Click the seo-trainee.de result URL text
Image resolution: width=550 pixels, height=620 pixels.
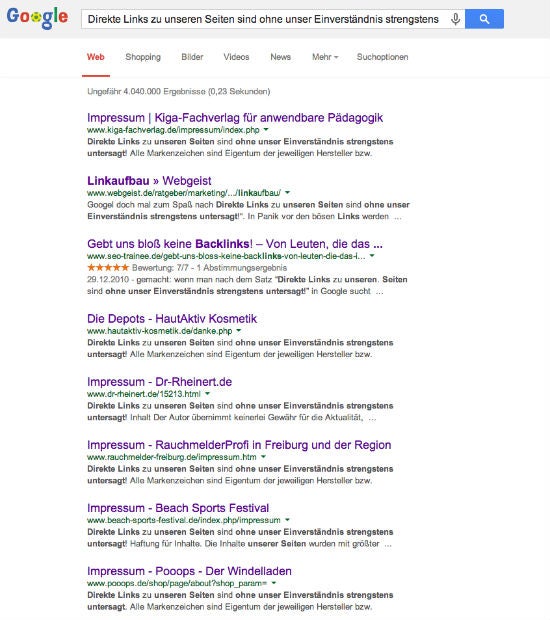click(226, 256)
